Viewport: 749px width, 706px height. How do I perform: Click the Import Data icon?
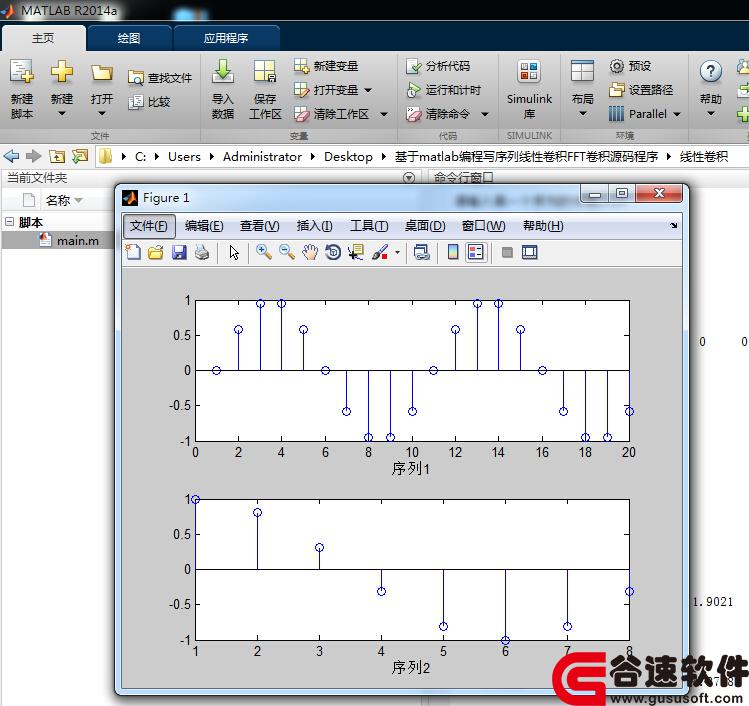pos(223,72)
